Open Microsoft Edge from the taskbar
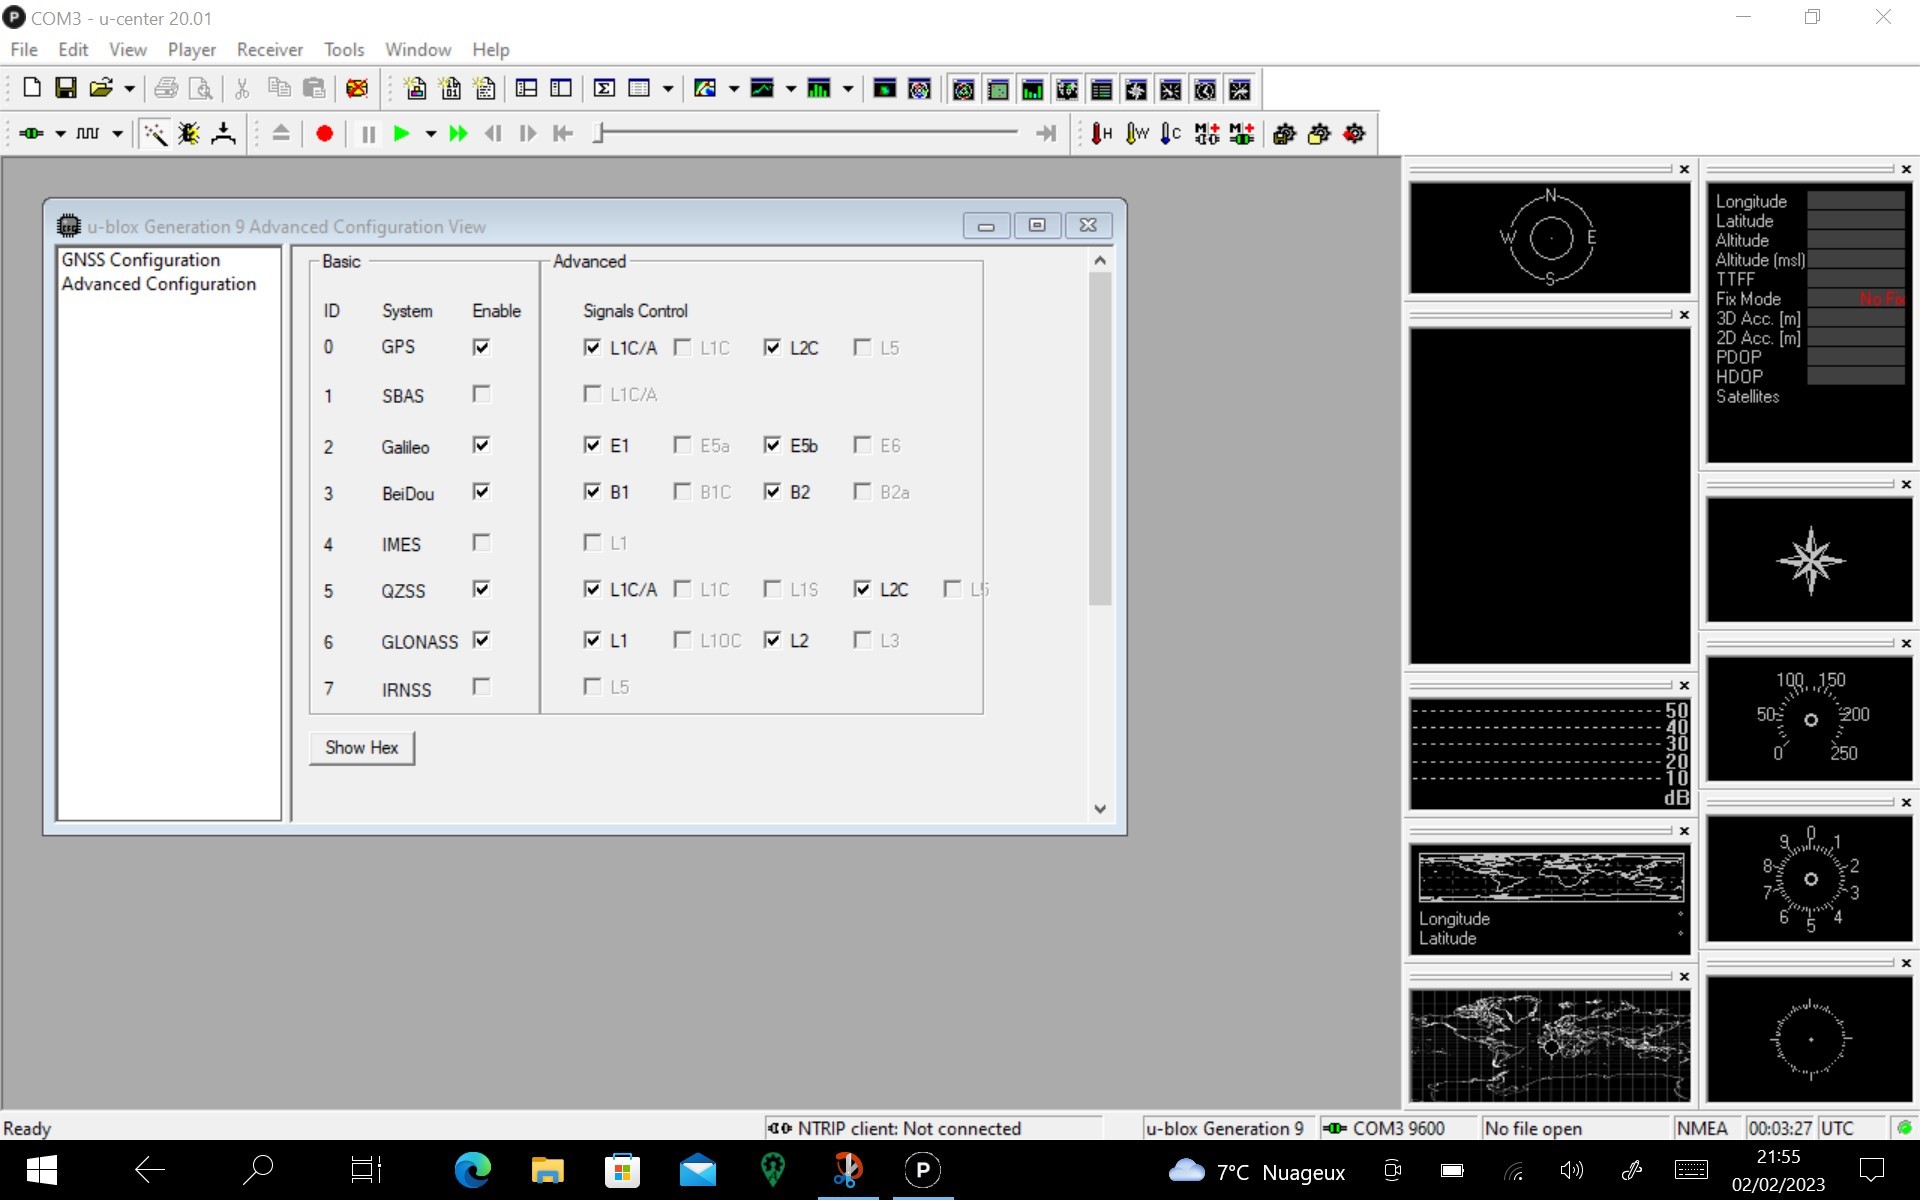1920x1200 pixels. (473, 1169)
